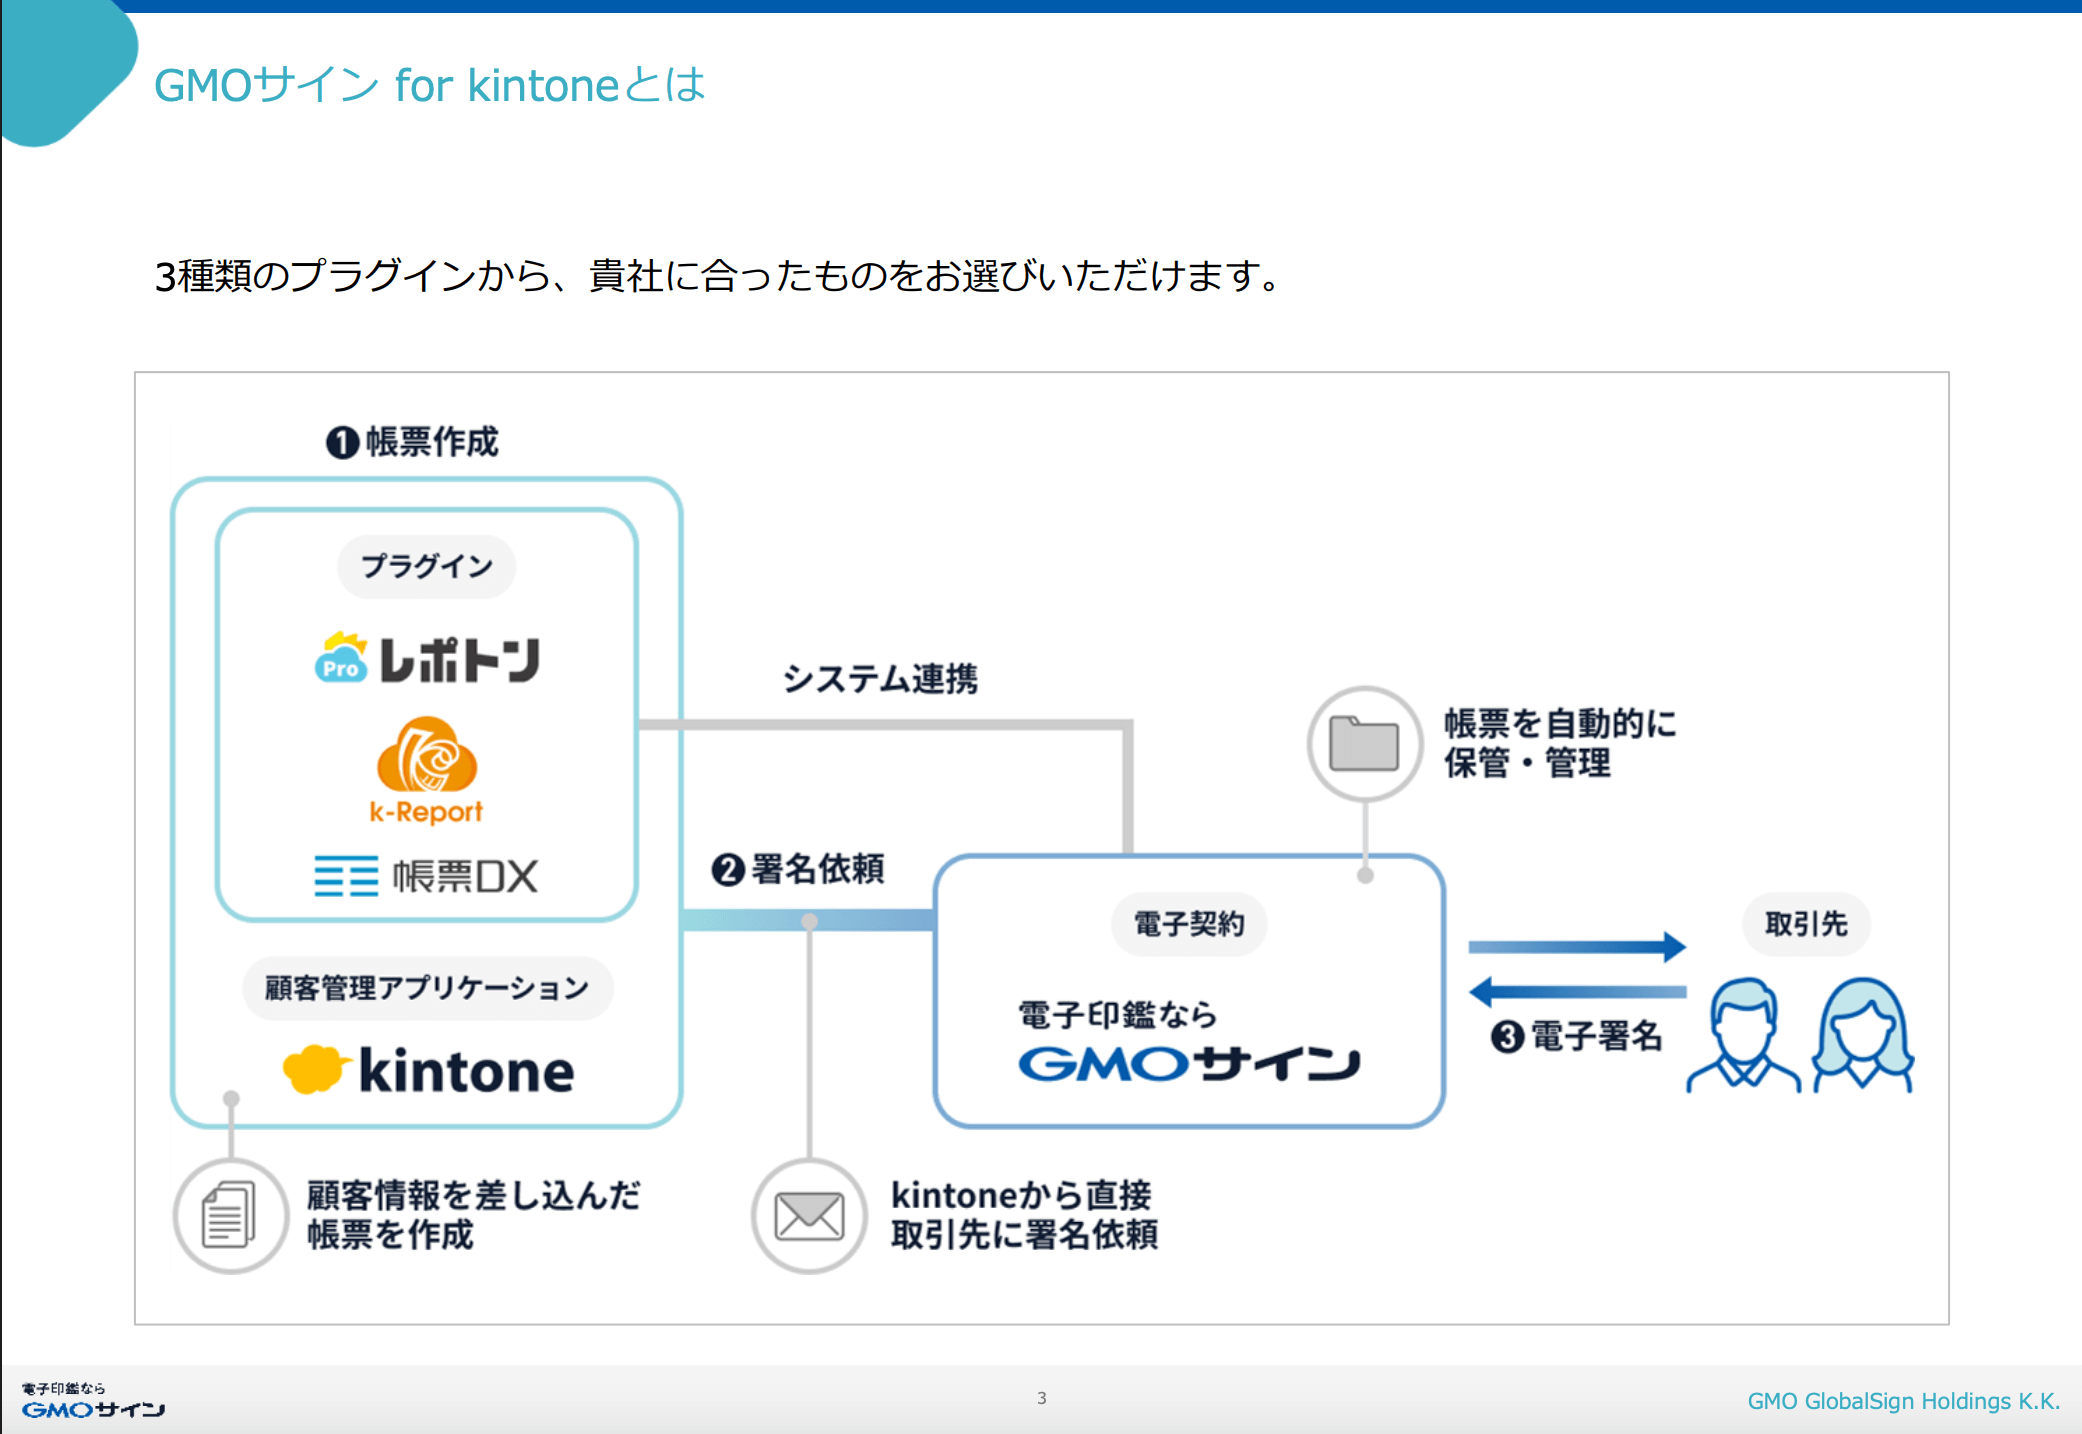Click the 取引先 pill label

[x=1805, y=923]
